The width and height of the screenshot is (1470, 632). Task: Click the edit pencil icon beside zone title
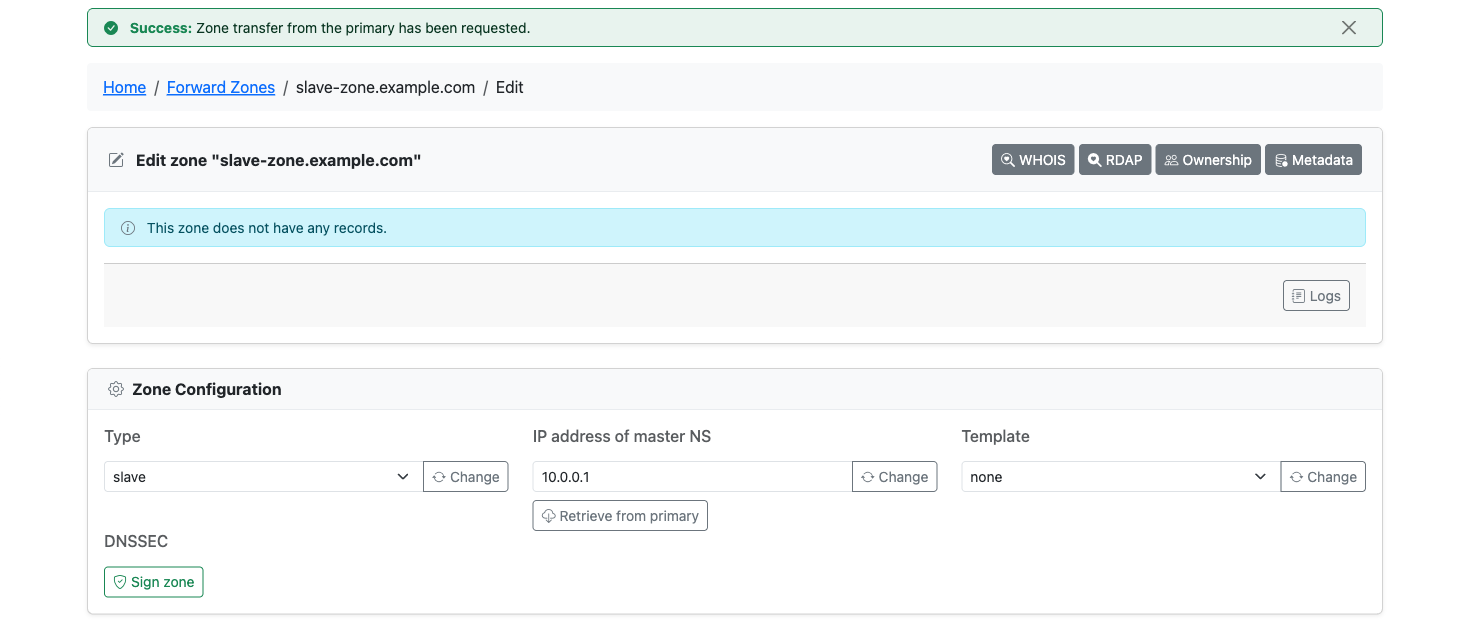(x=116, y=160)
